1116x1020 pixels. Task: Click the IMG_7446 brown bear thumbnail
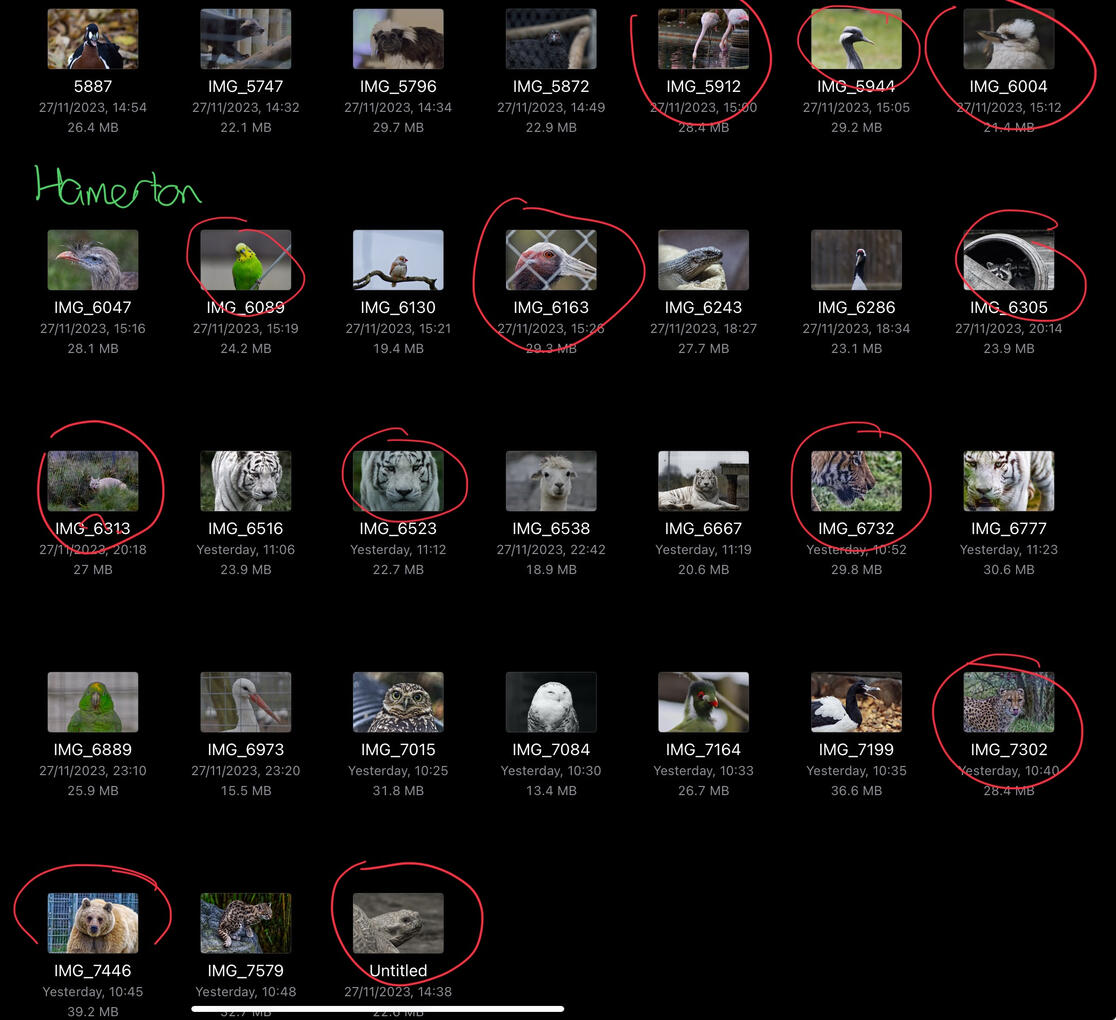point(93,923)
